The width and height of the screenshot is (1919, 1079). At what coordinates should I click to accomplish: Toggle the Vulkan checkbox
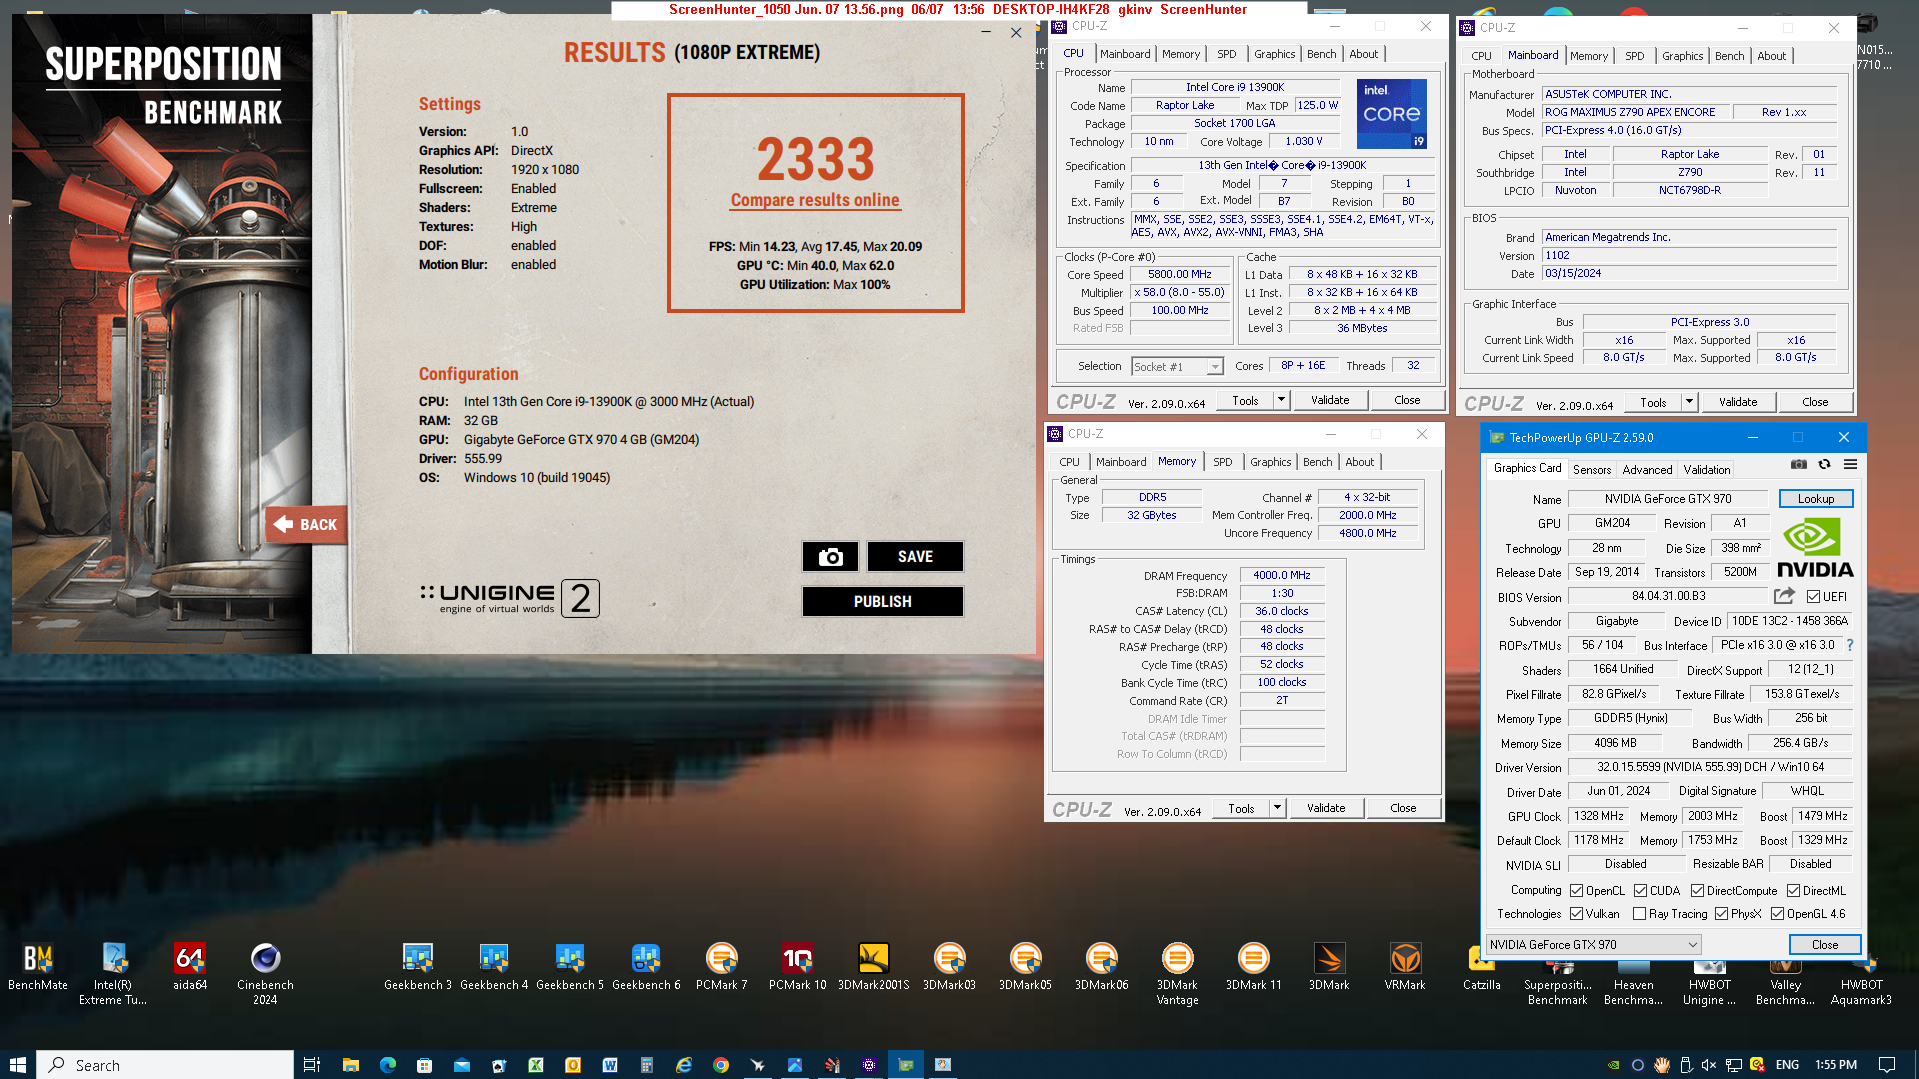tap(1576, 914)
